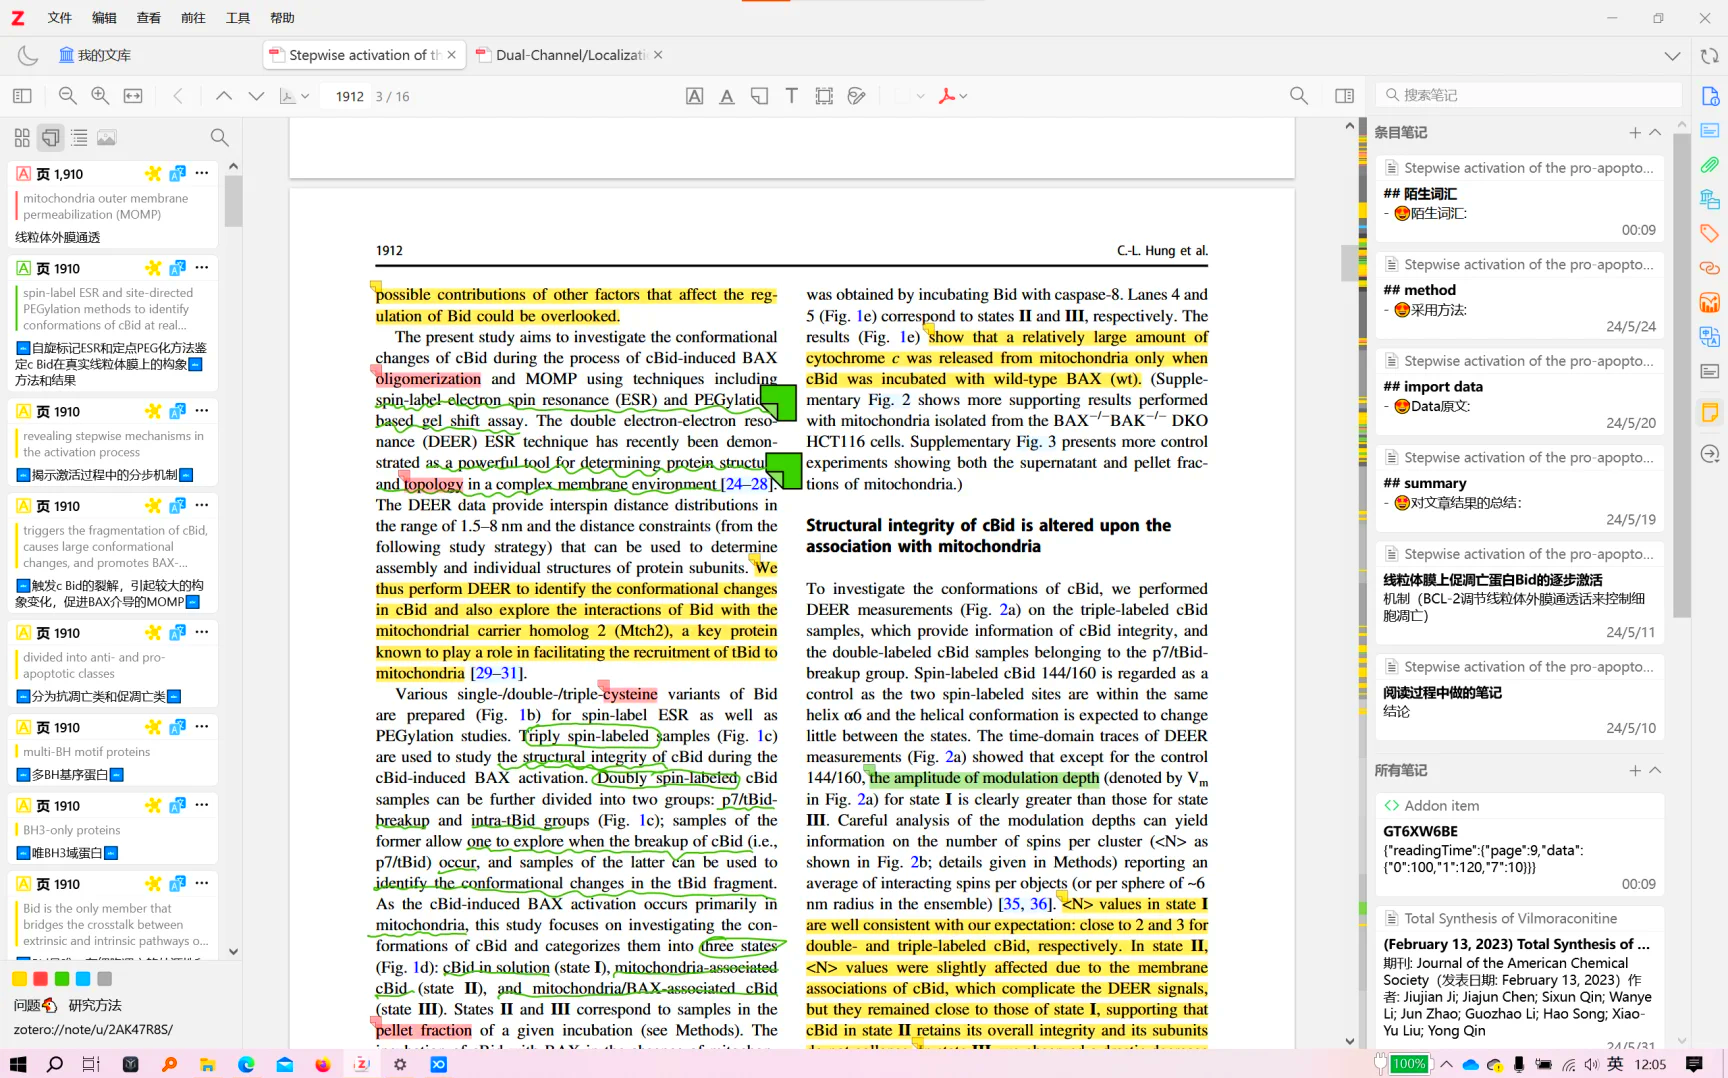1728x1078 pixels.
Task: Open Windows Start menu
Action: click(x=18, y=1064)
